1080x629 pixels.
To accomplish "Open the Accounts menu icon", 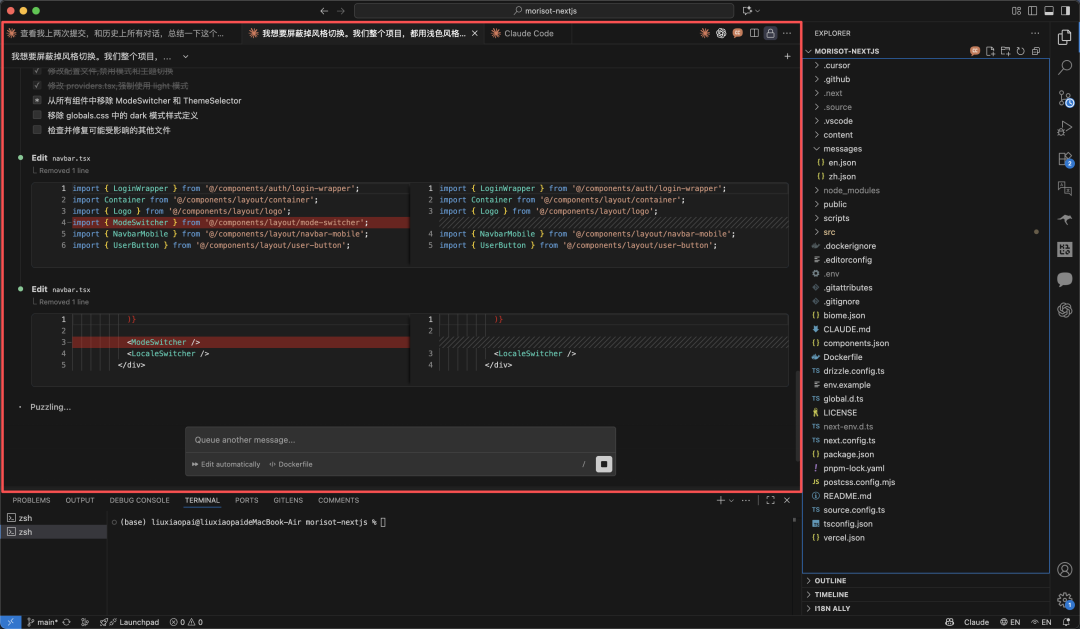I will pos(1065,570).
